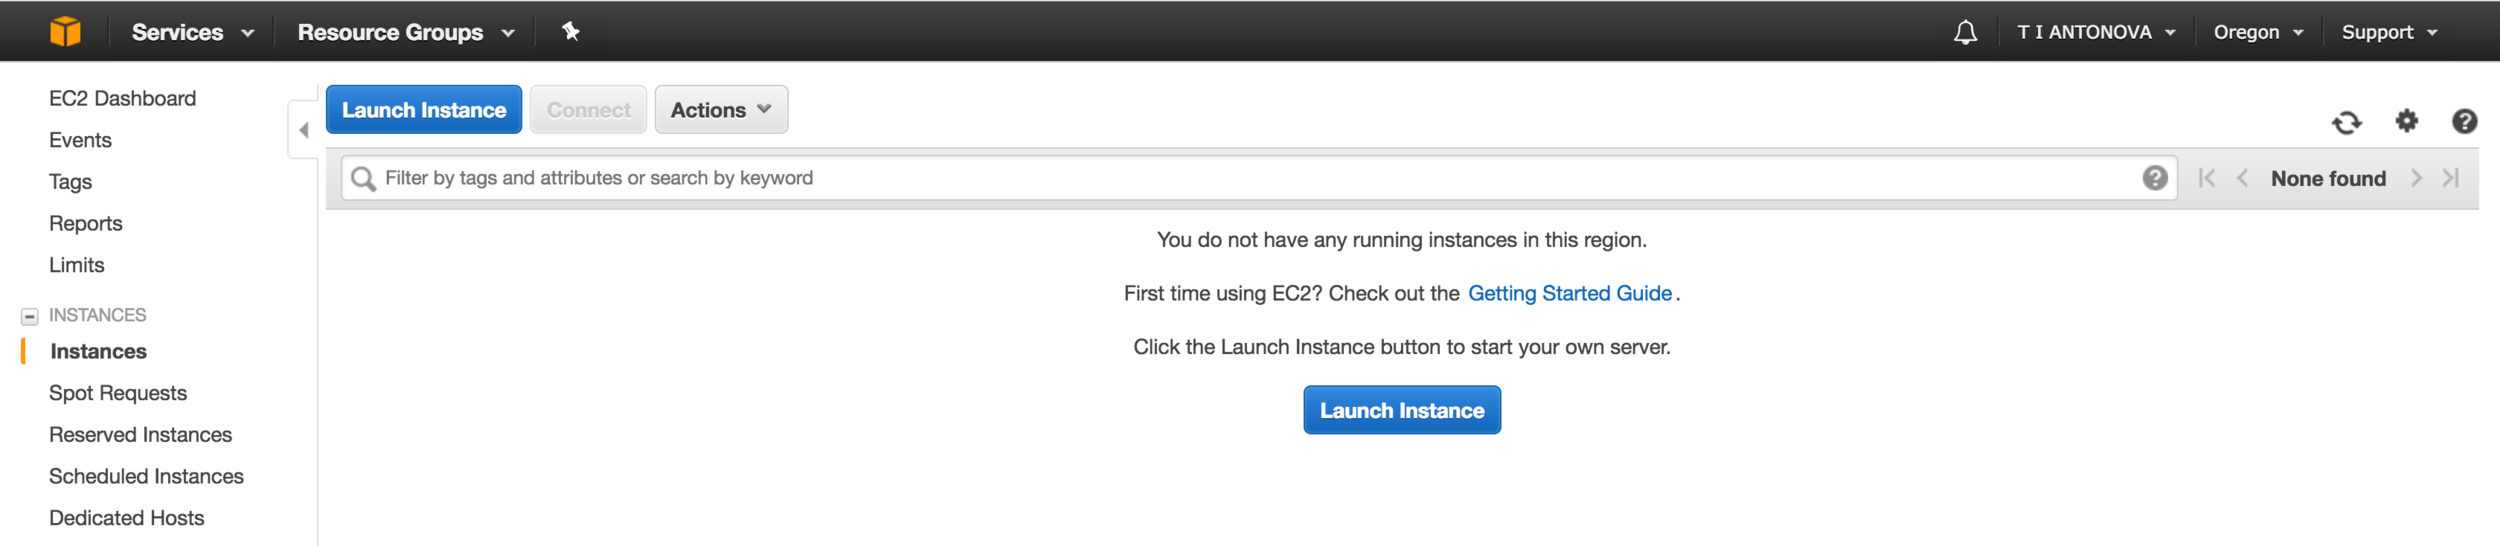
Task: Click 'You do not have any running instances' message
Action: point(1401,240)
